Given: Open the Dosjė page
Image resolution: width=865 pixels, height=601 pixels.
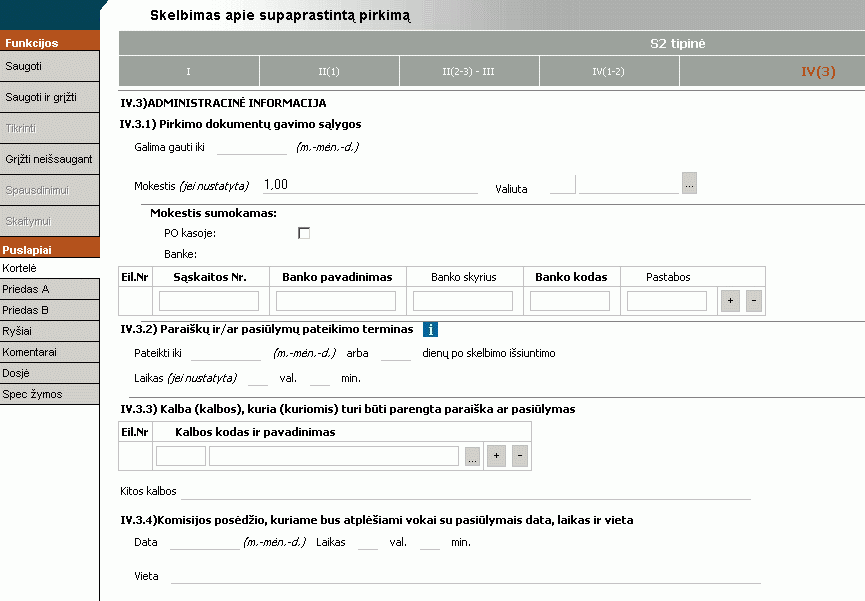Looking at the screenshot, I should [50, 373].
